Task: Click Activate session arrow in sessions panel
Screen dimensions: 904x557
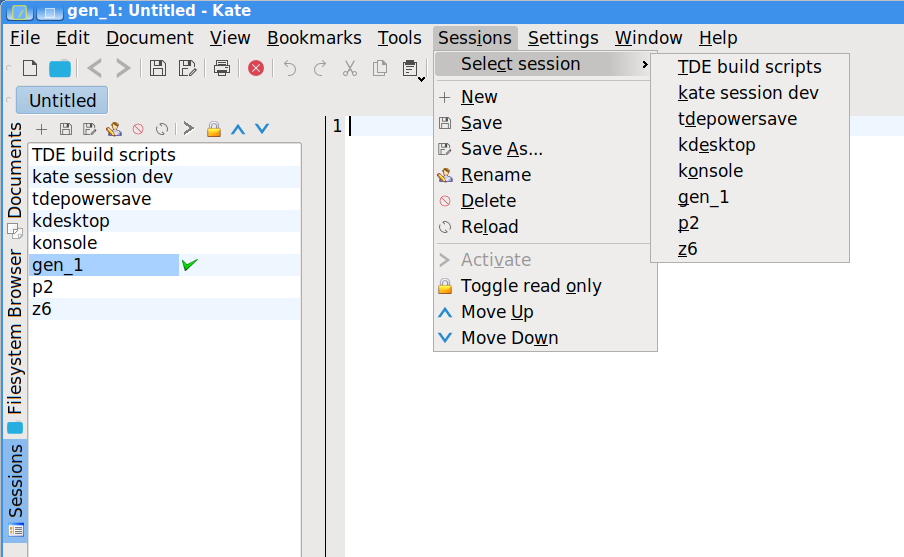Action: 189,129
